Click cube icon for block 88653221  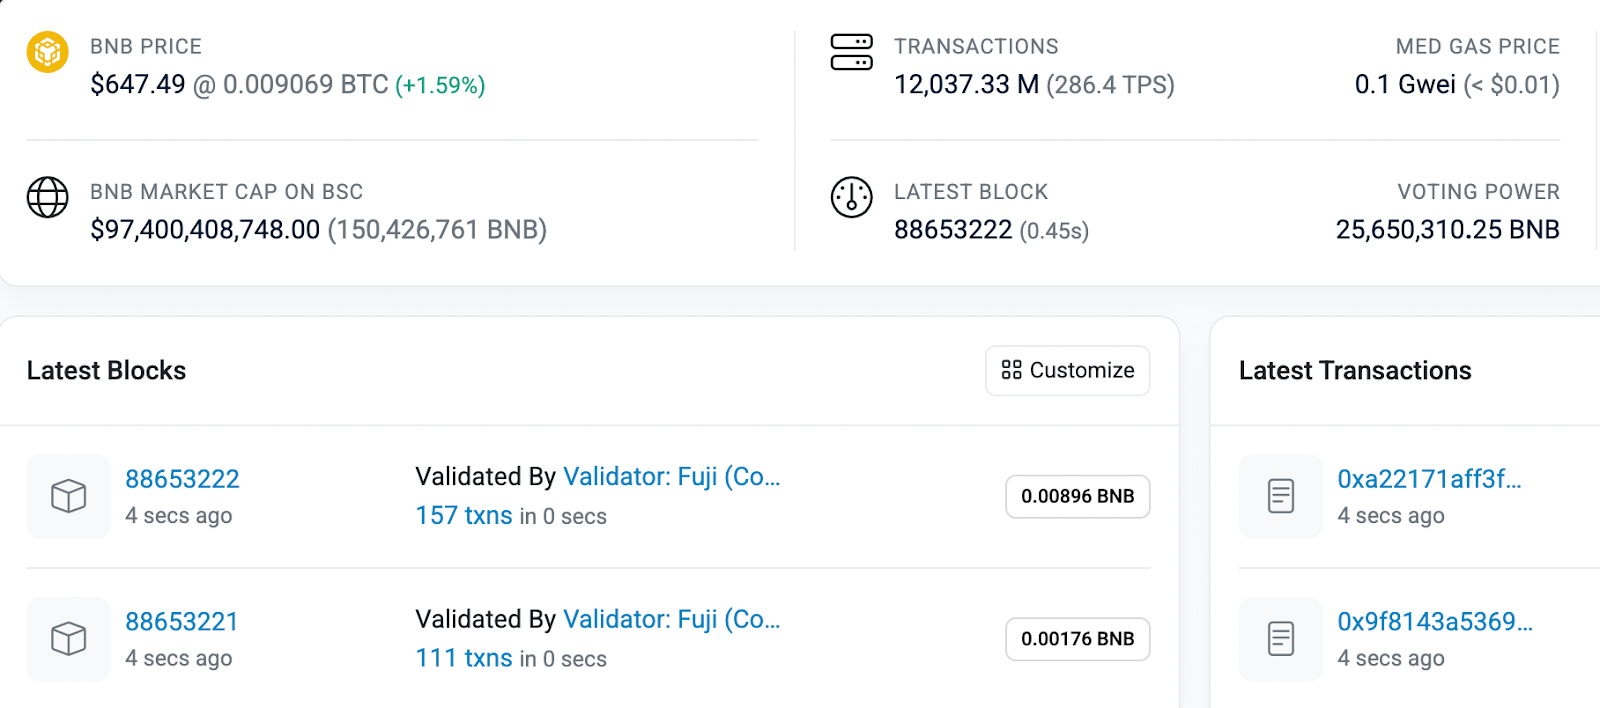click(68, 639)
